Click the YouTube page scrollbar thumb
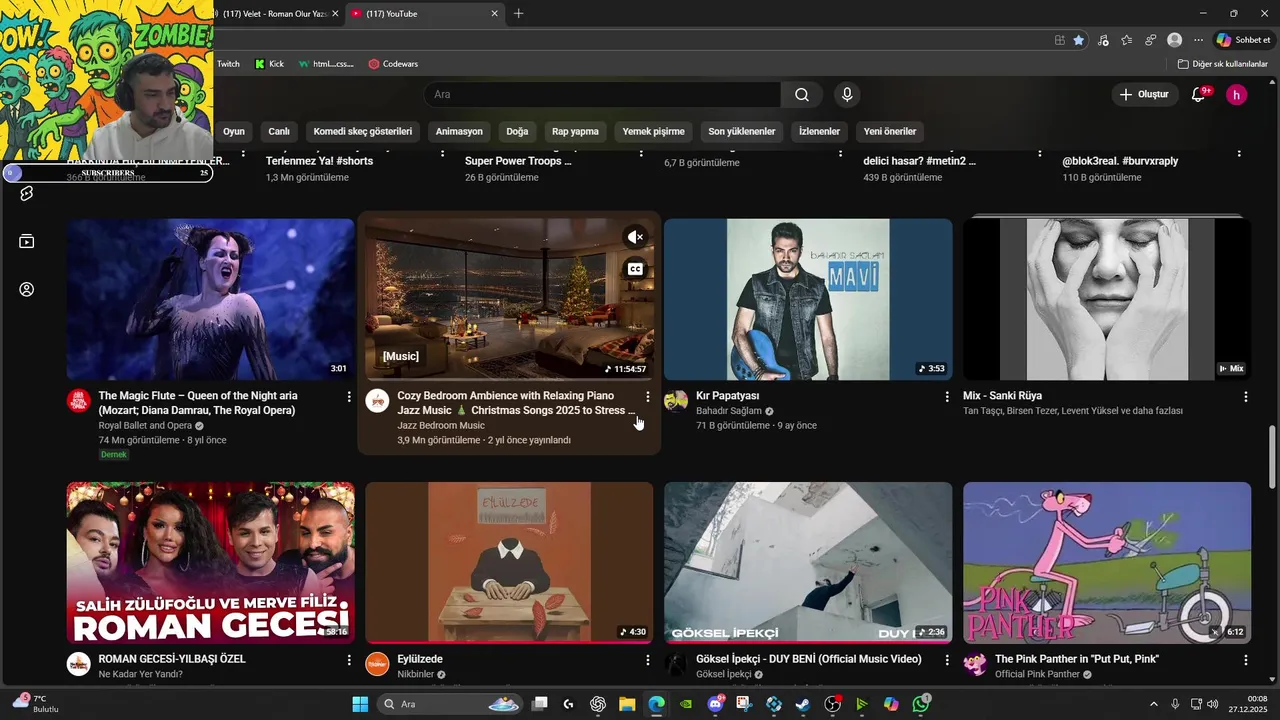The width and height of the screenshot is (1280, 720). tap(1272, 458)
